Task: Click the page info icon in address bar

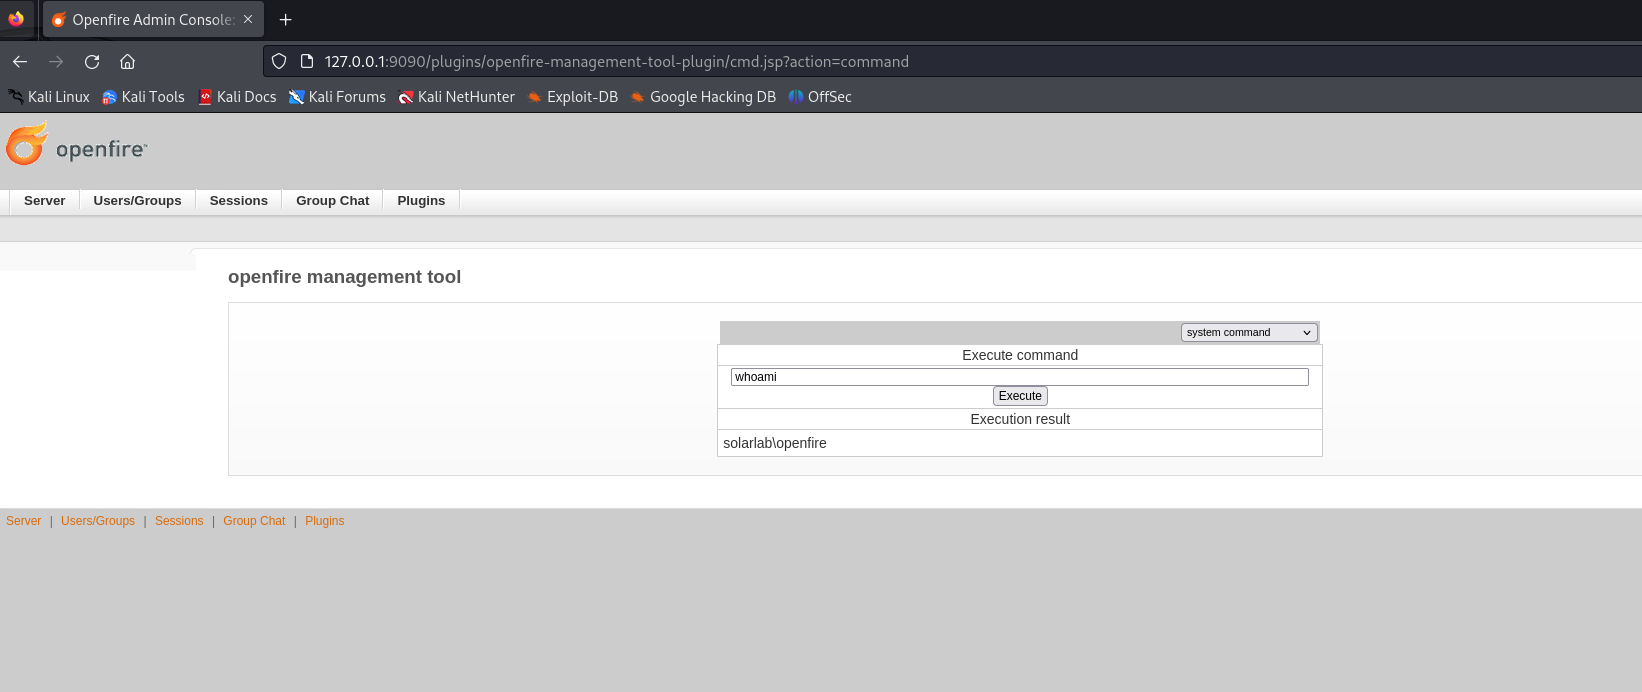Action: (x=307, y=62)
